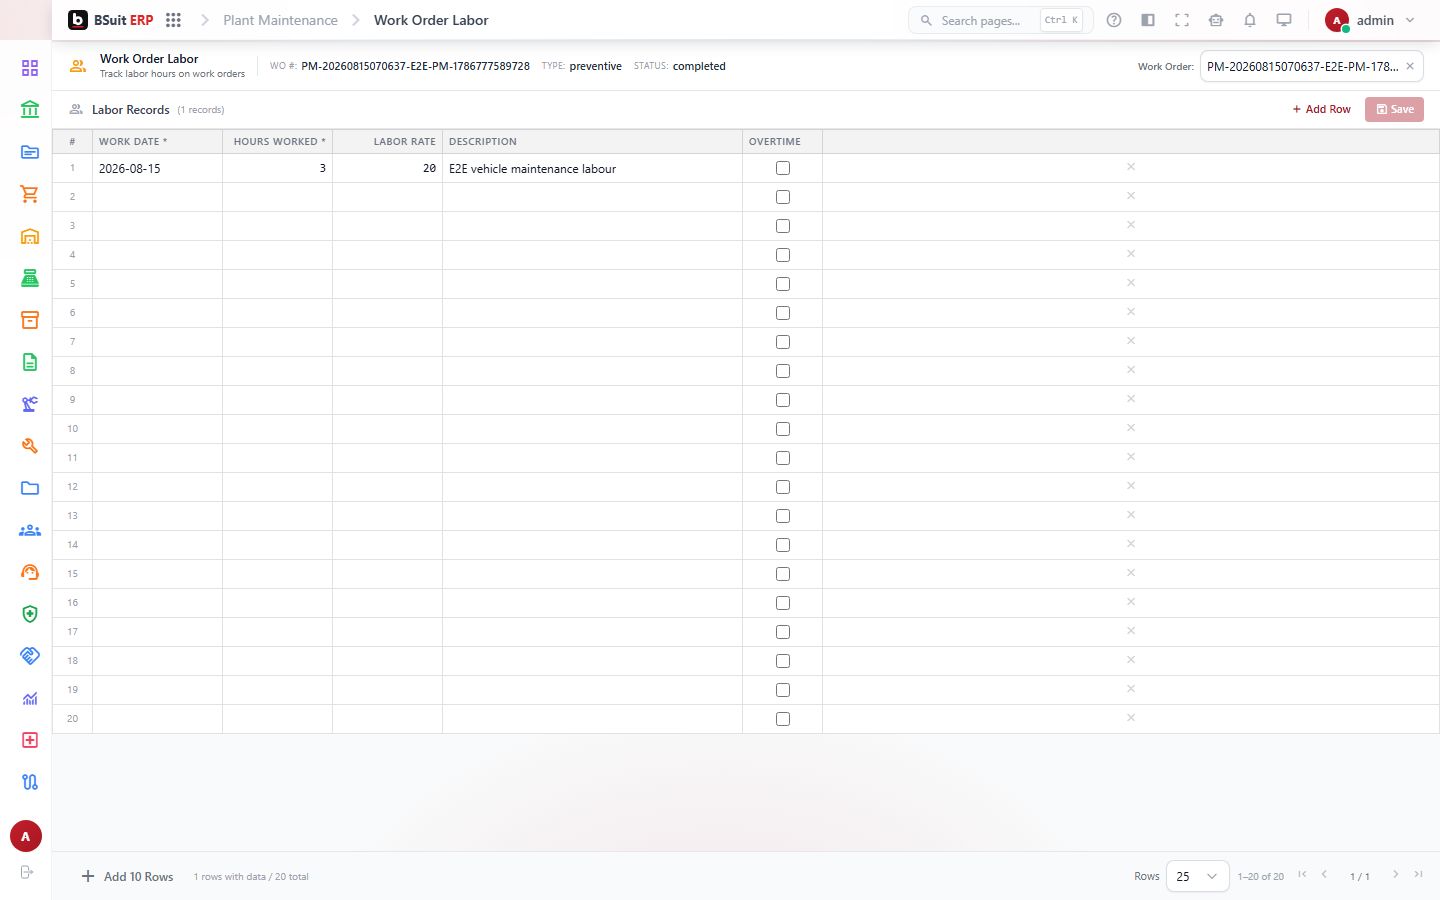Sort by the Hours Worked column header
This screenshot has height=900, width=1440.
point(277,141)
